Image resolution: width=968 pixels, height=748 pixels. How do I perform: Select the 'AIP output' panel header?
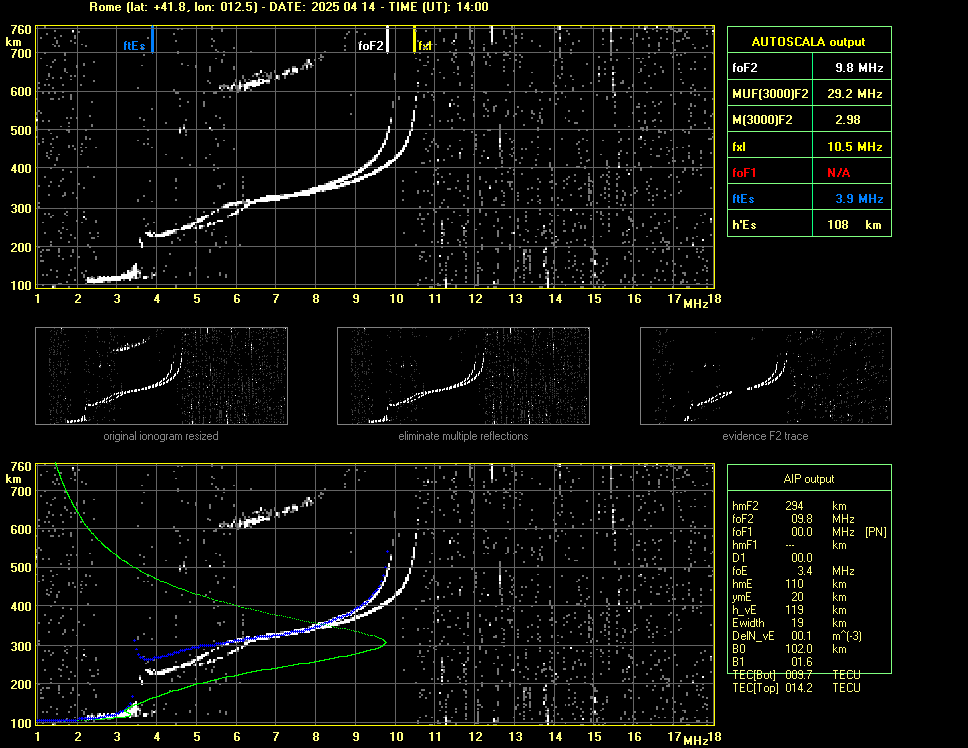coord(809,479)
